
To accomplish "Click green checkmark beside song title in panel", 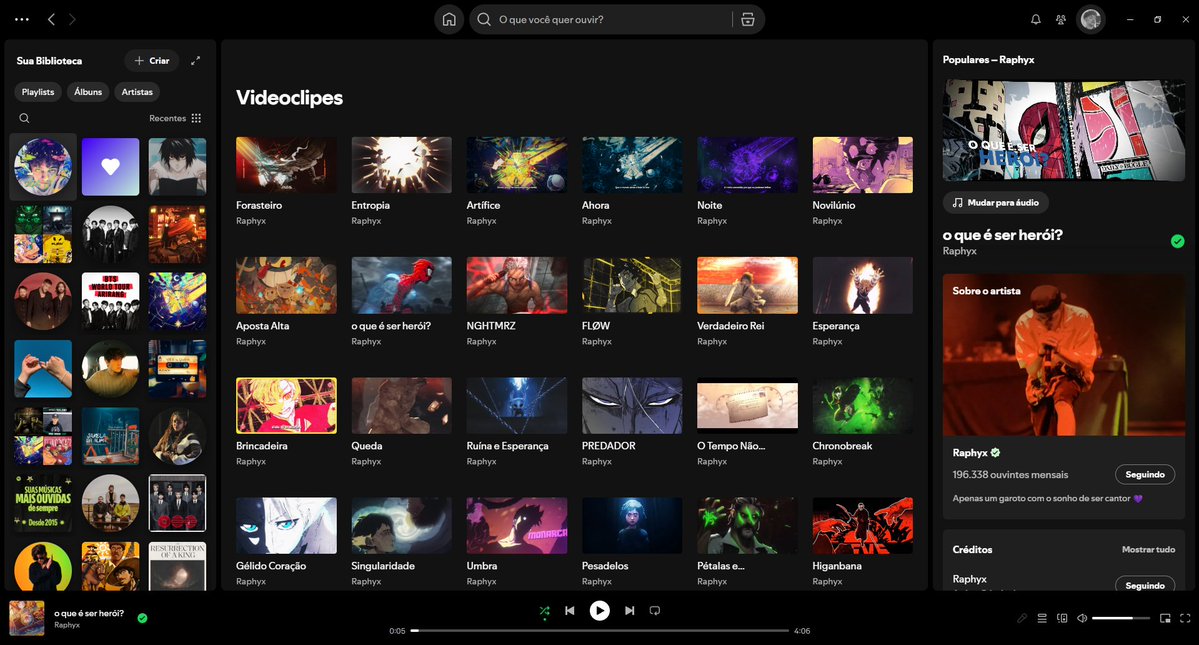I will coord(1178,241).
